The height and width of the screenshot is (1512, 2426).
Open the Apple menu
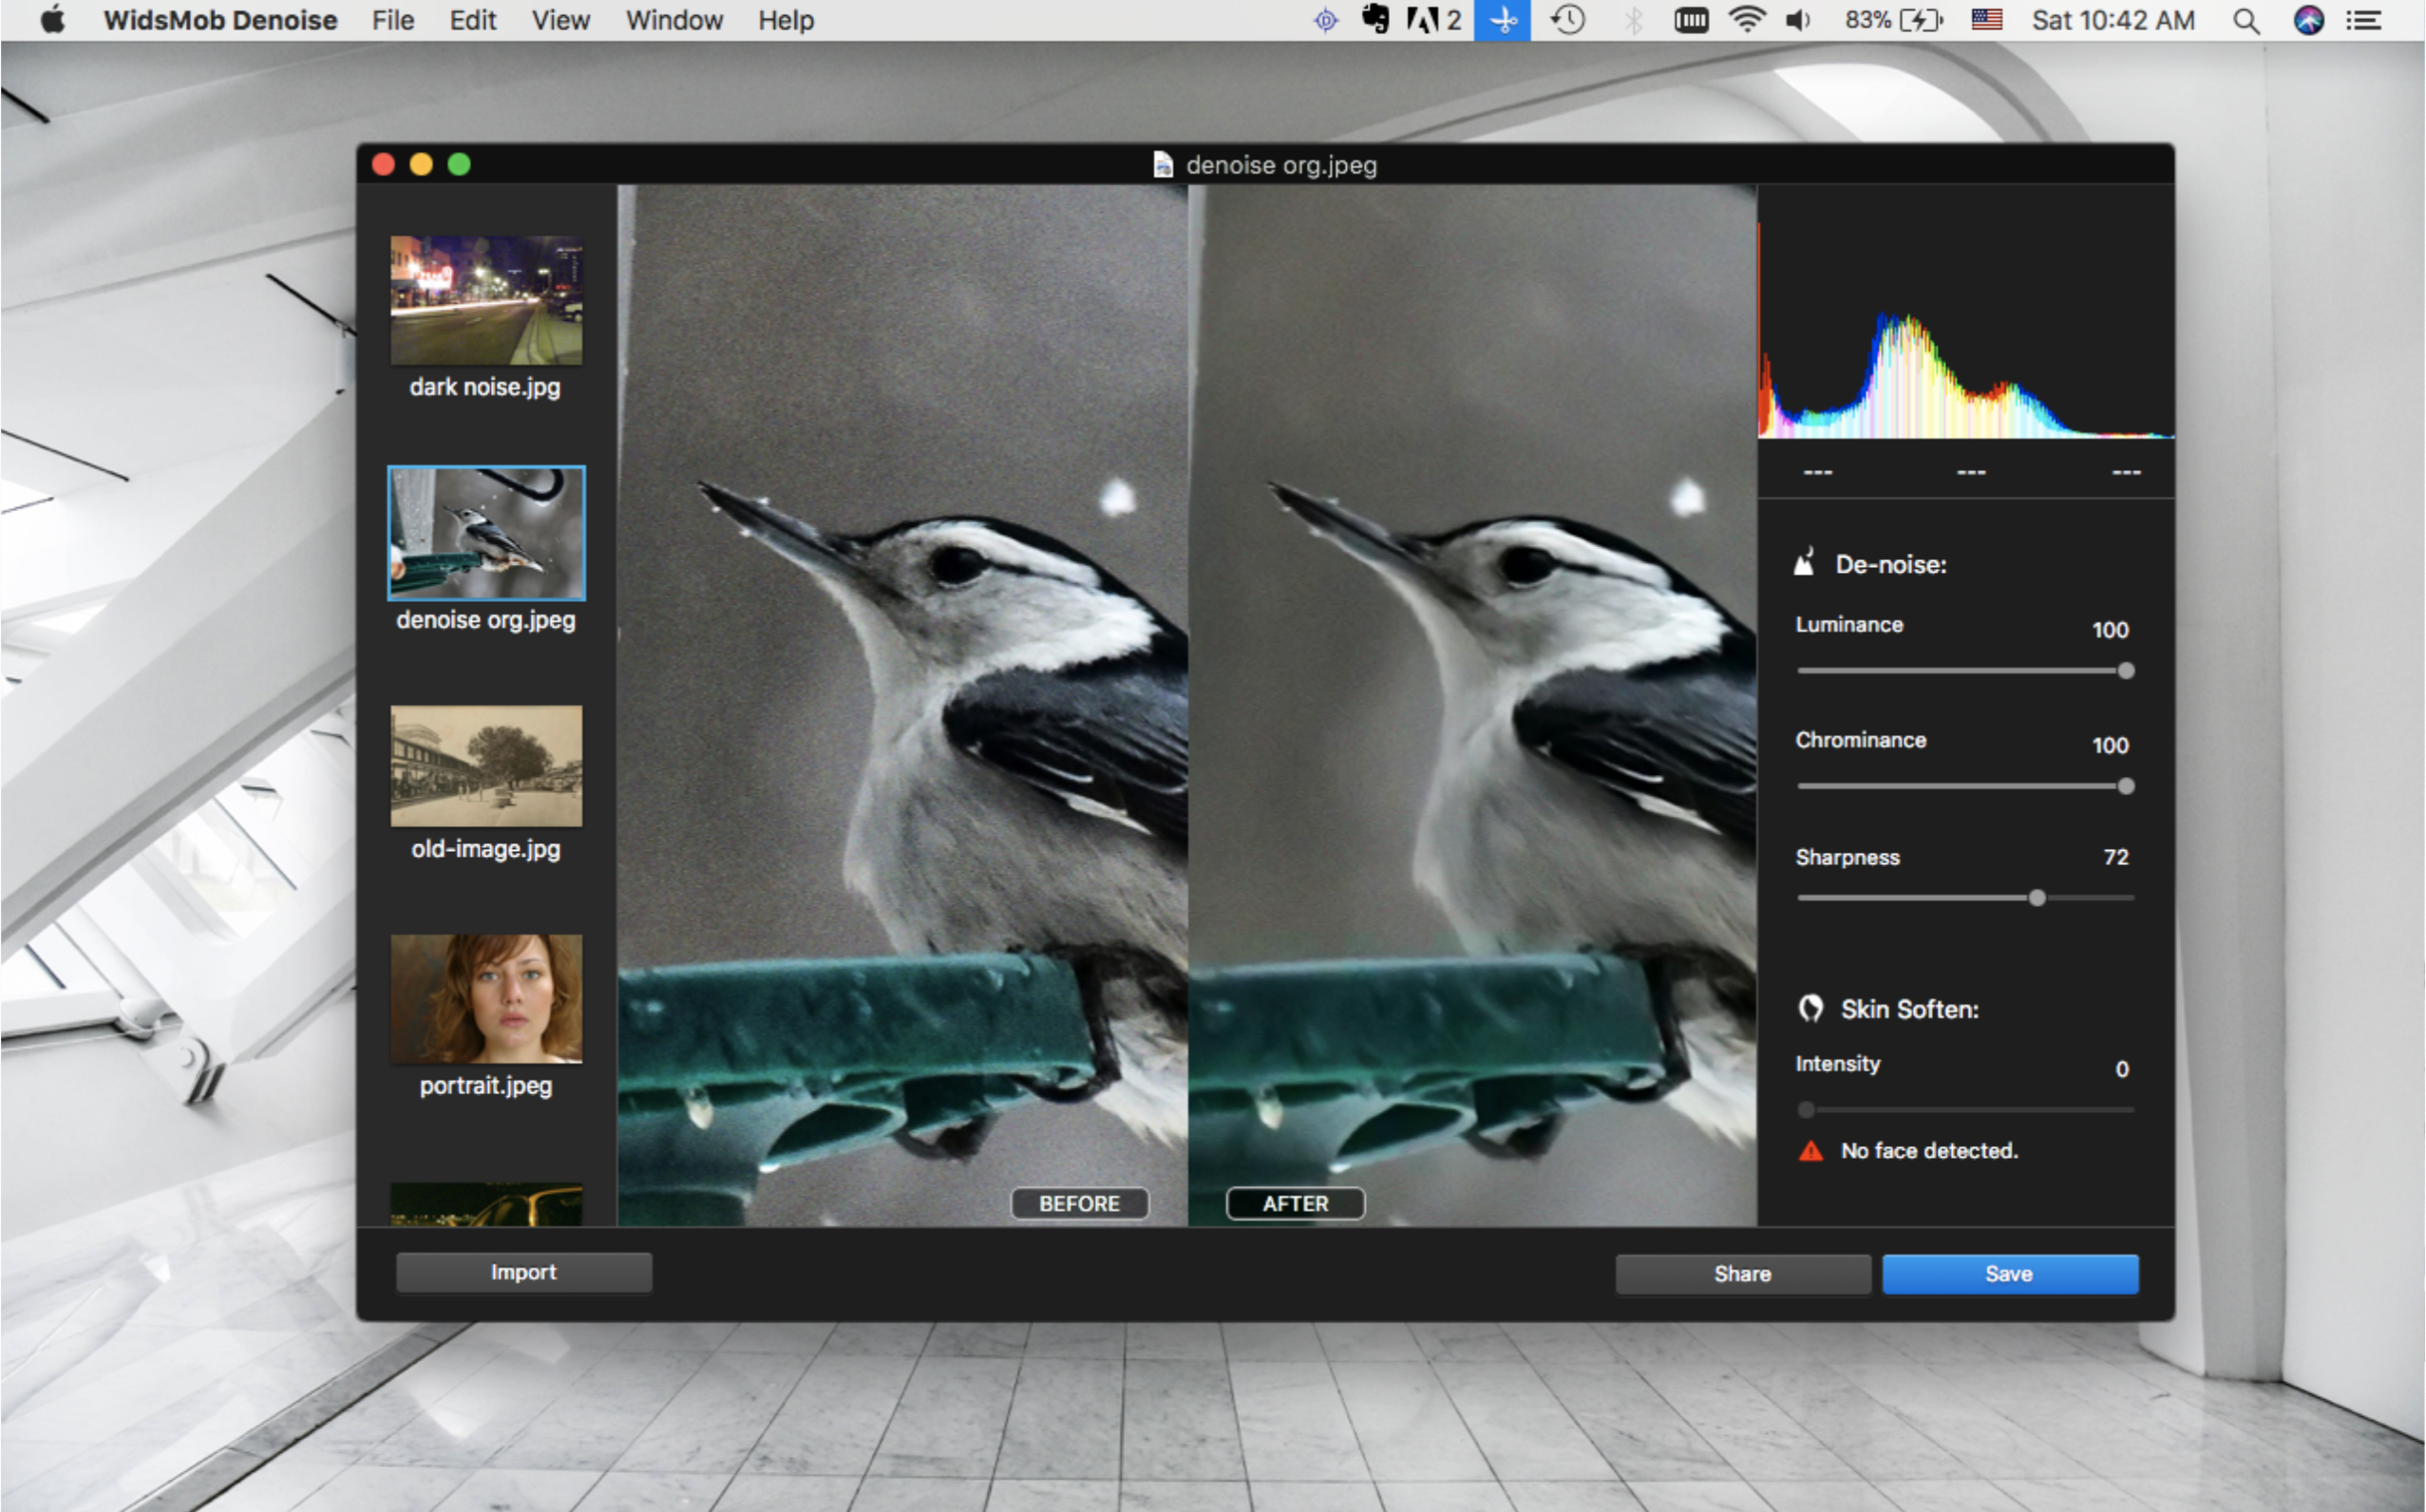pyautogui.click(x=52, y=21)
